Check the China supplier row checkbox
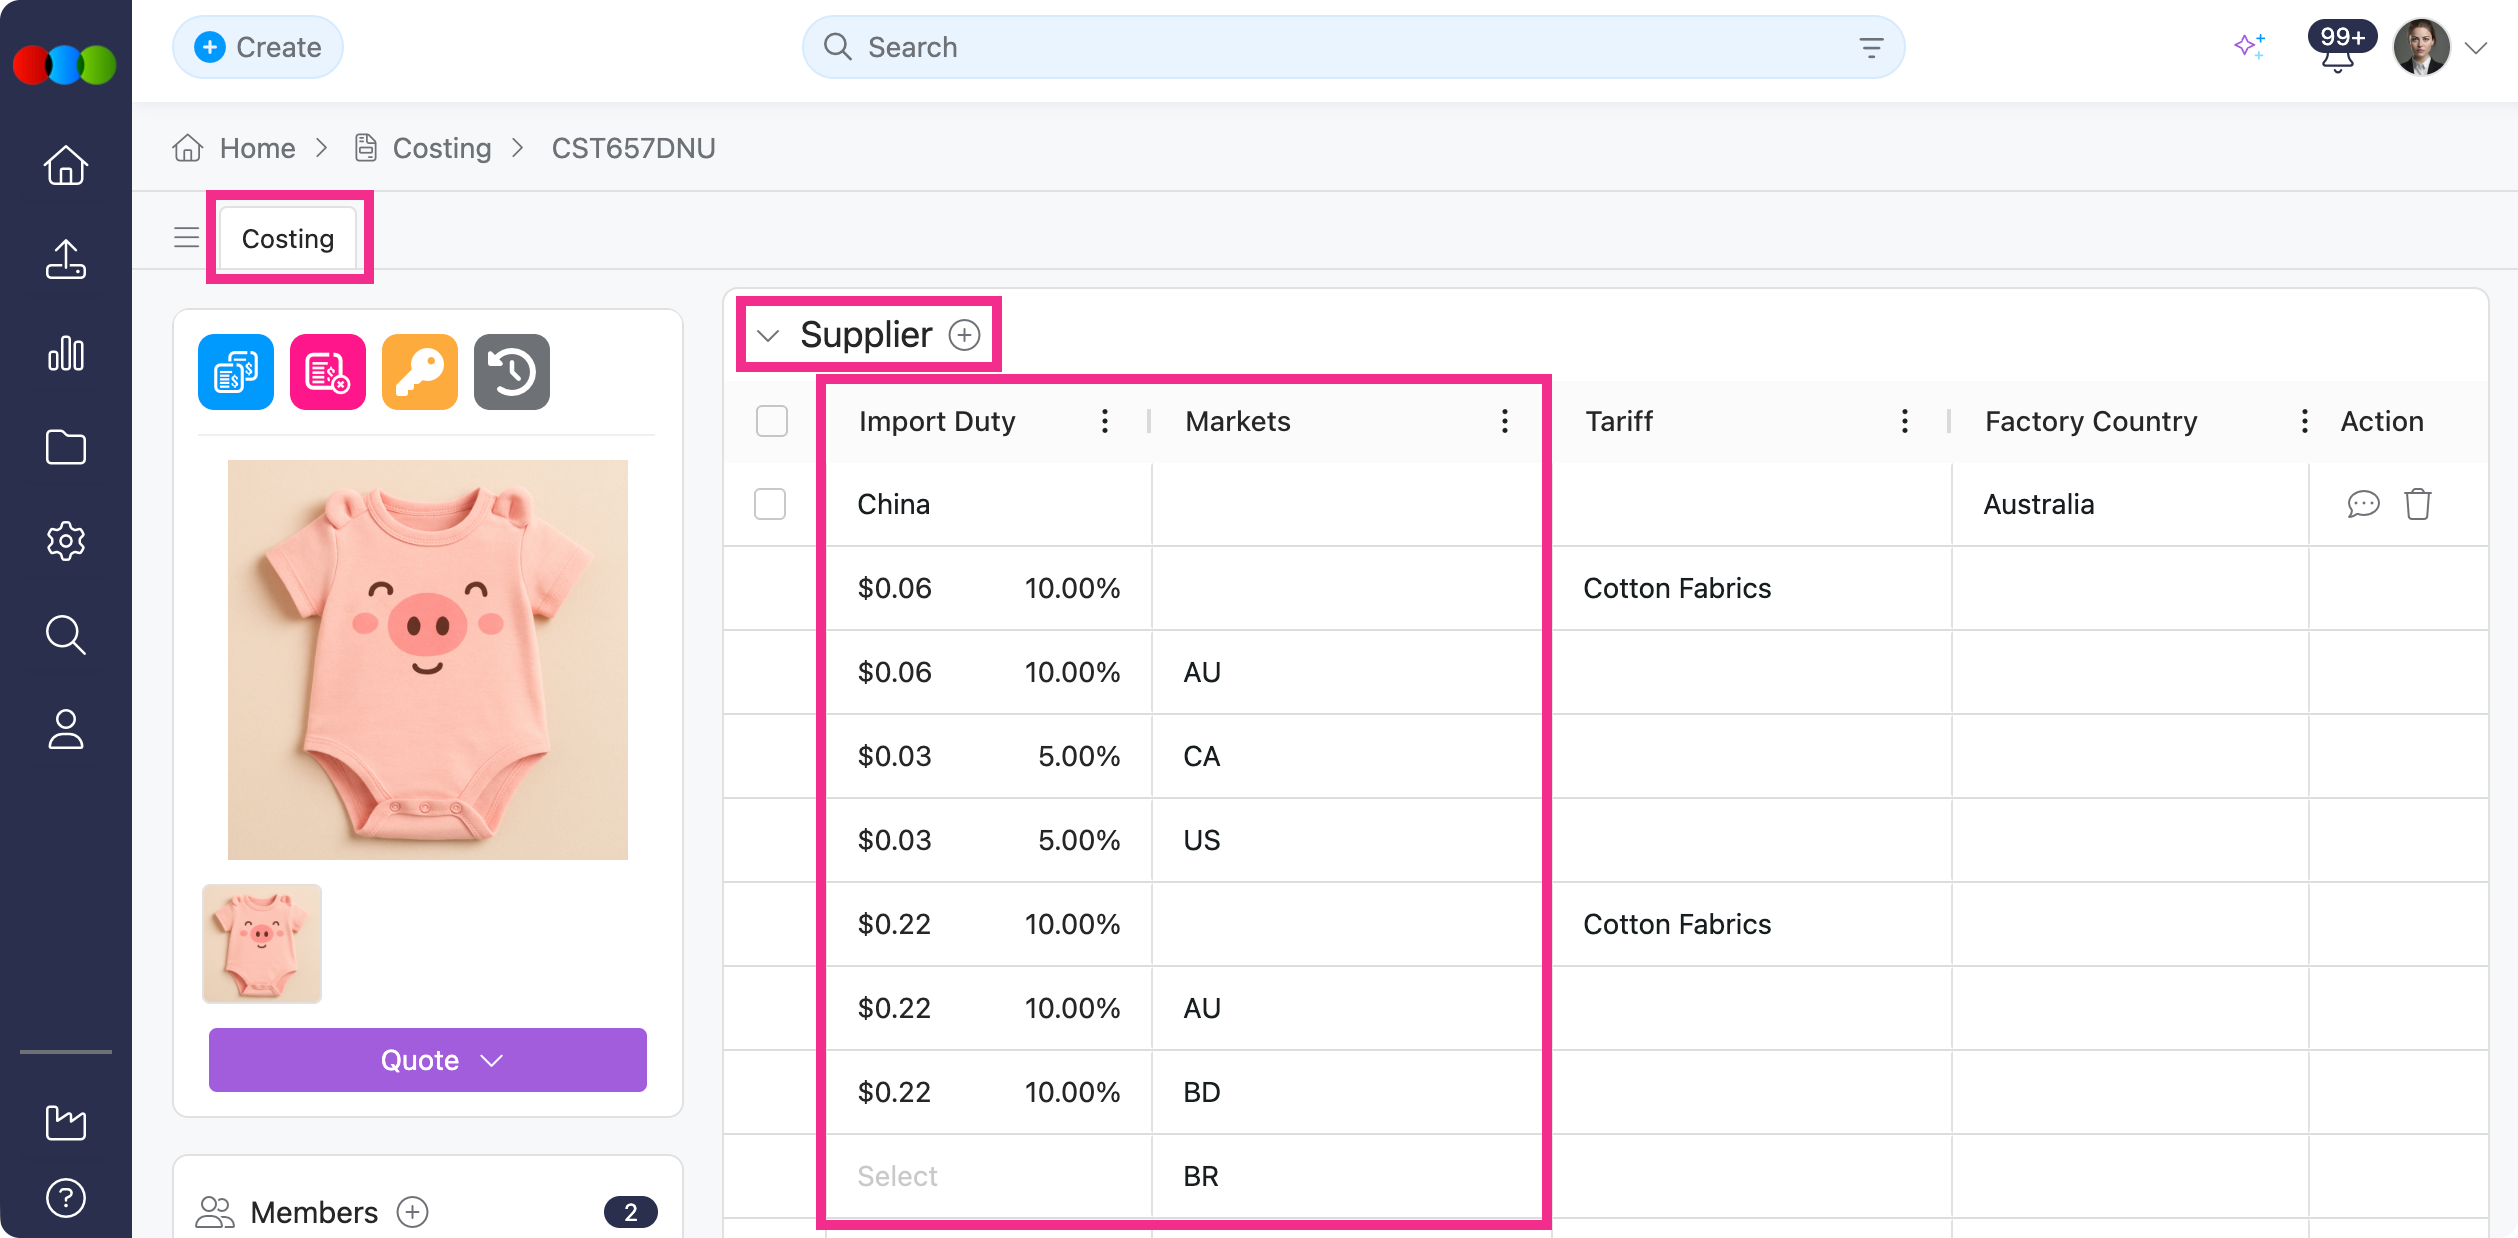 [770, 504]
